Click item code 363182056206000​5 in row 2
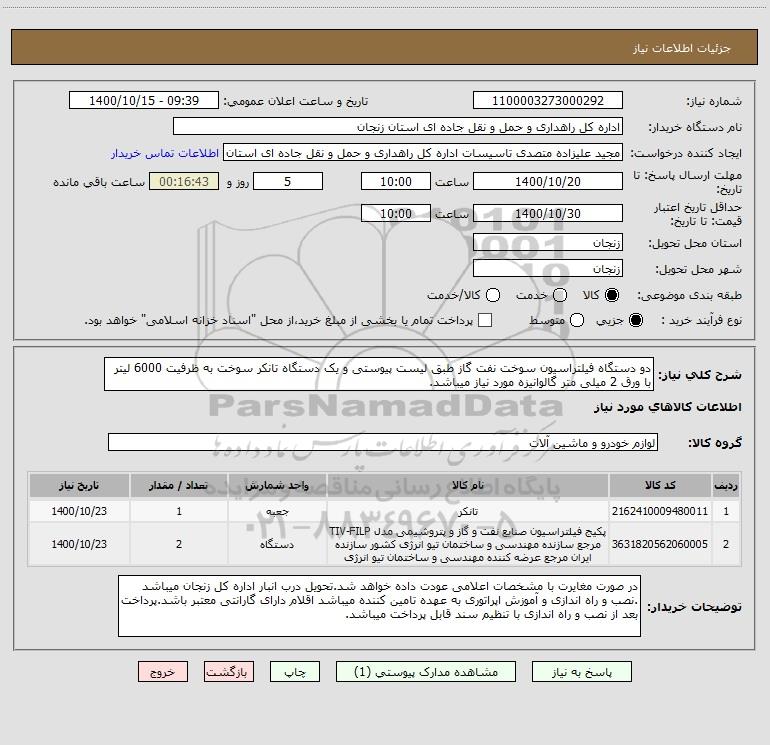The height and width of the screenshot is (745, 770). [660, 544]
